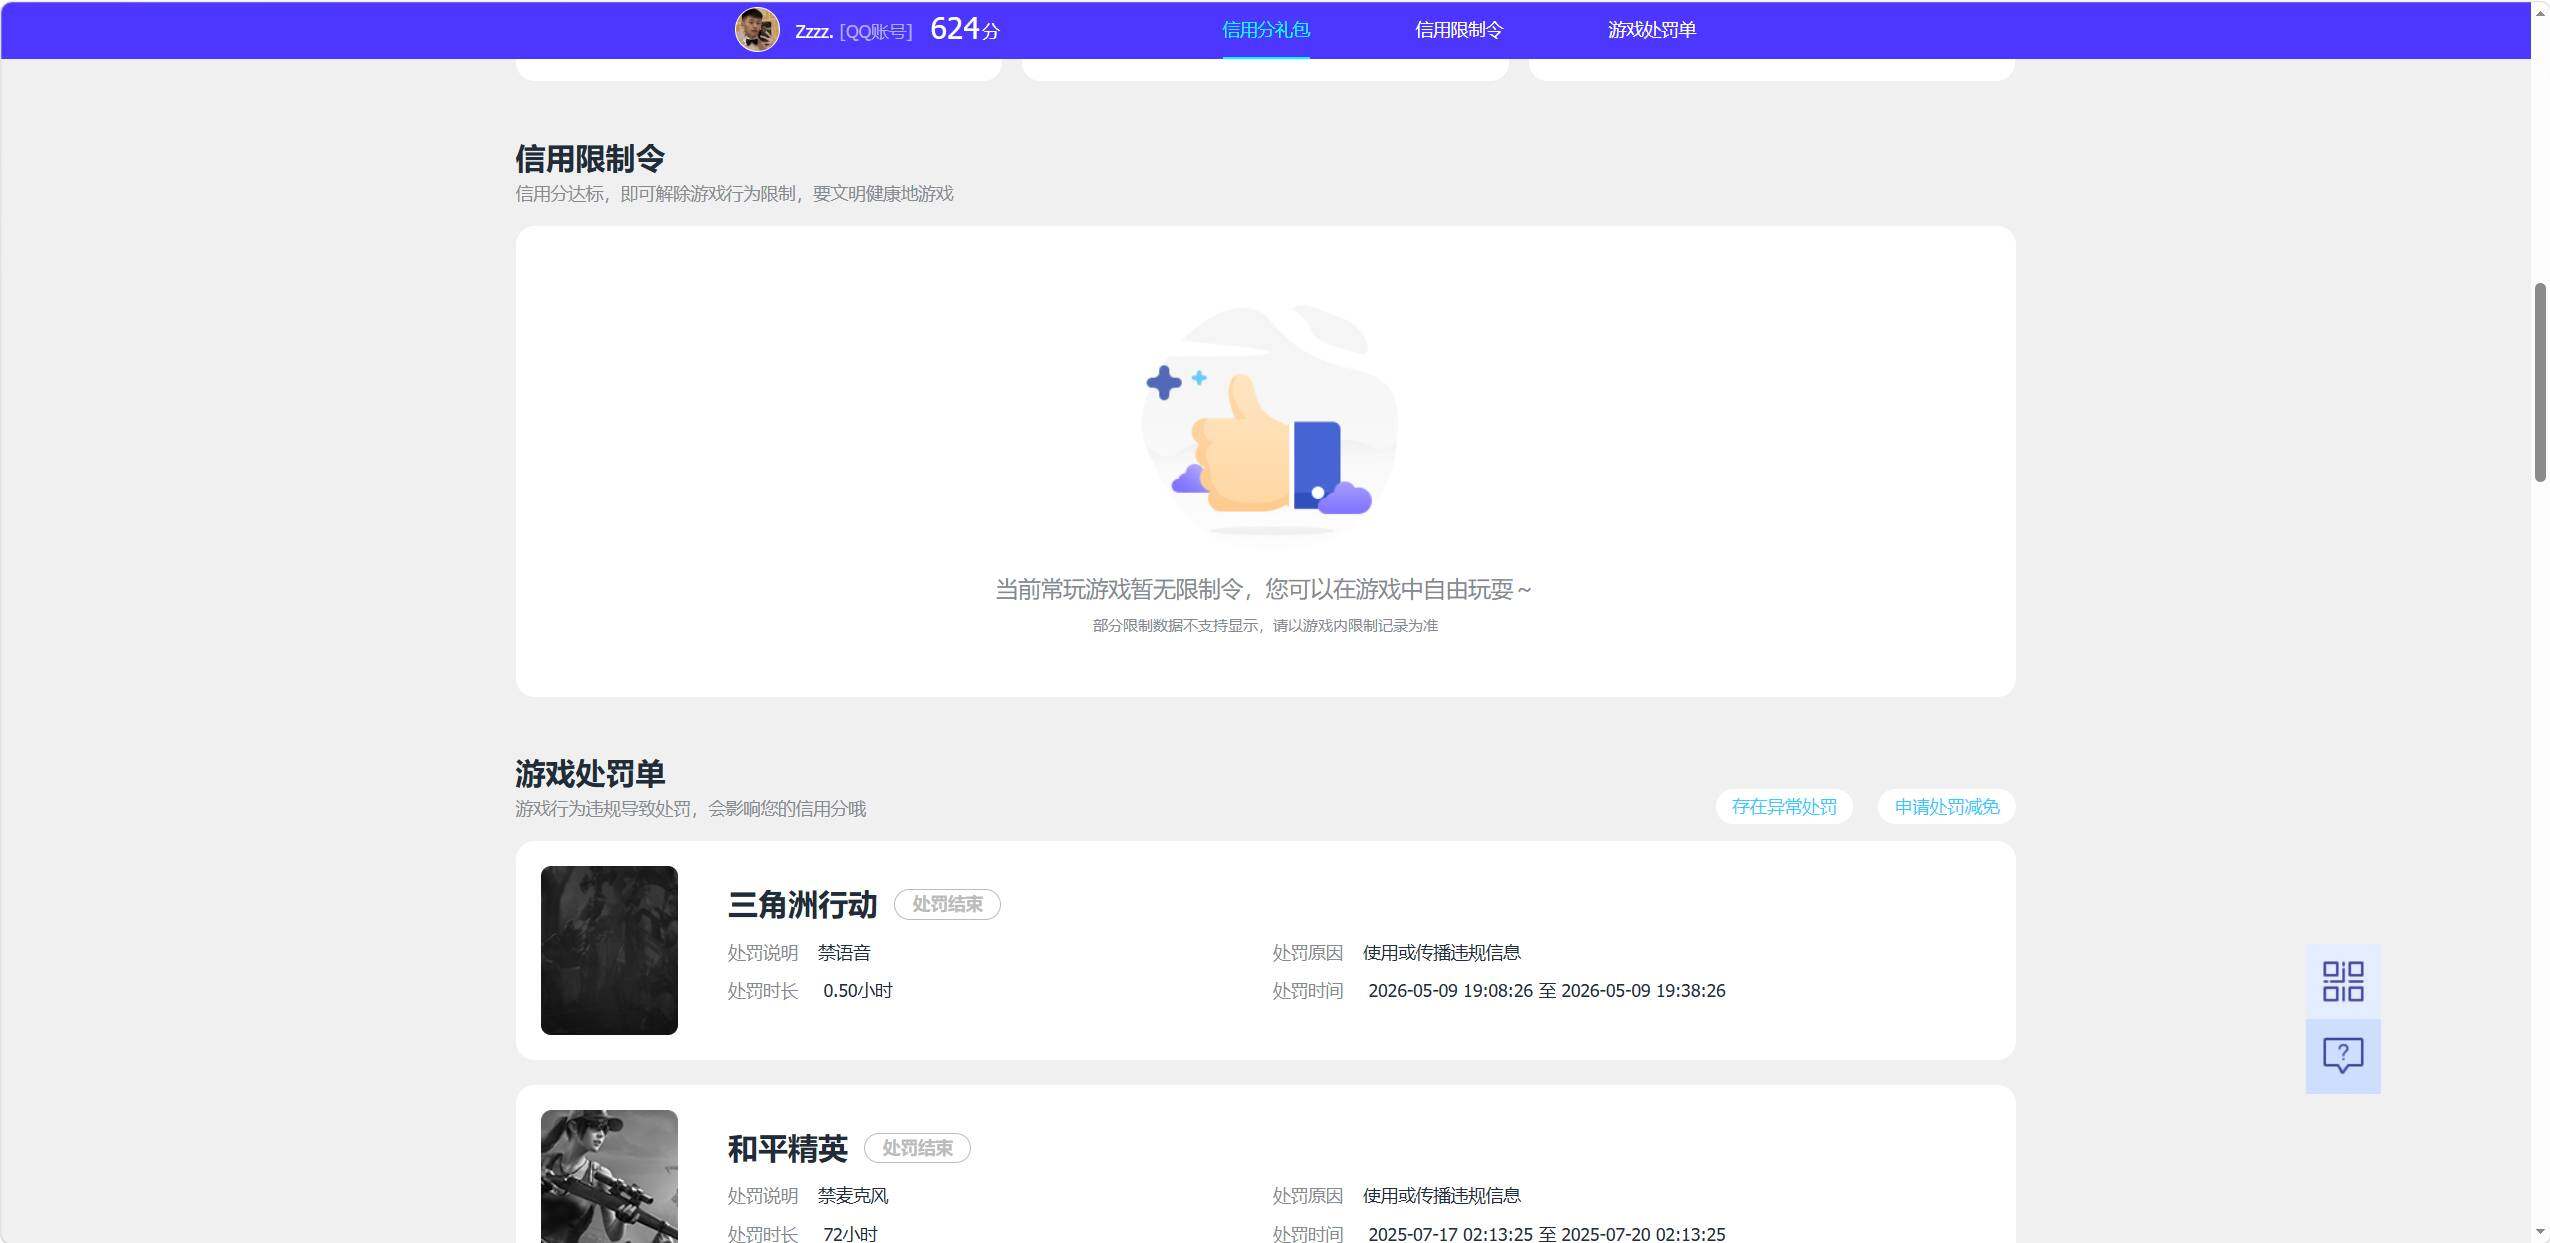The image size is (2550, 1243).
Task: Click 使用或传播违规信息 in 和平精英 card
Action: (1441, 1196)
